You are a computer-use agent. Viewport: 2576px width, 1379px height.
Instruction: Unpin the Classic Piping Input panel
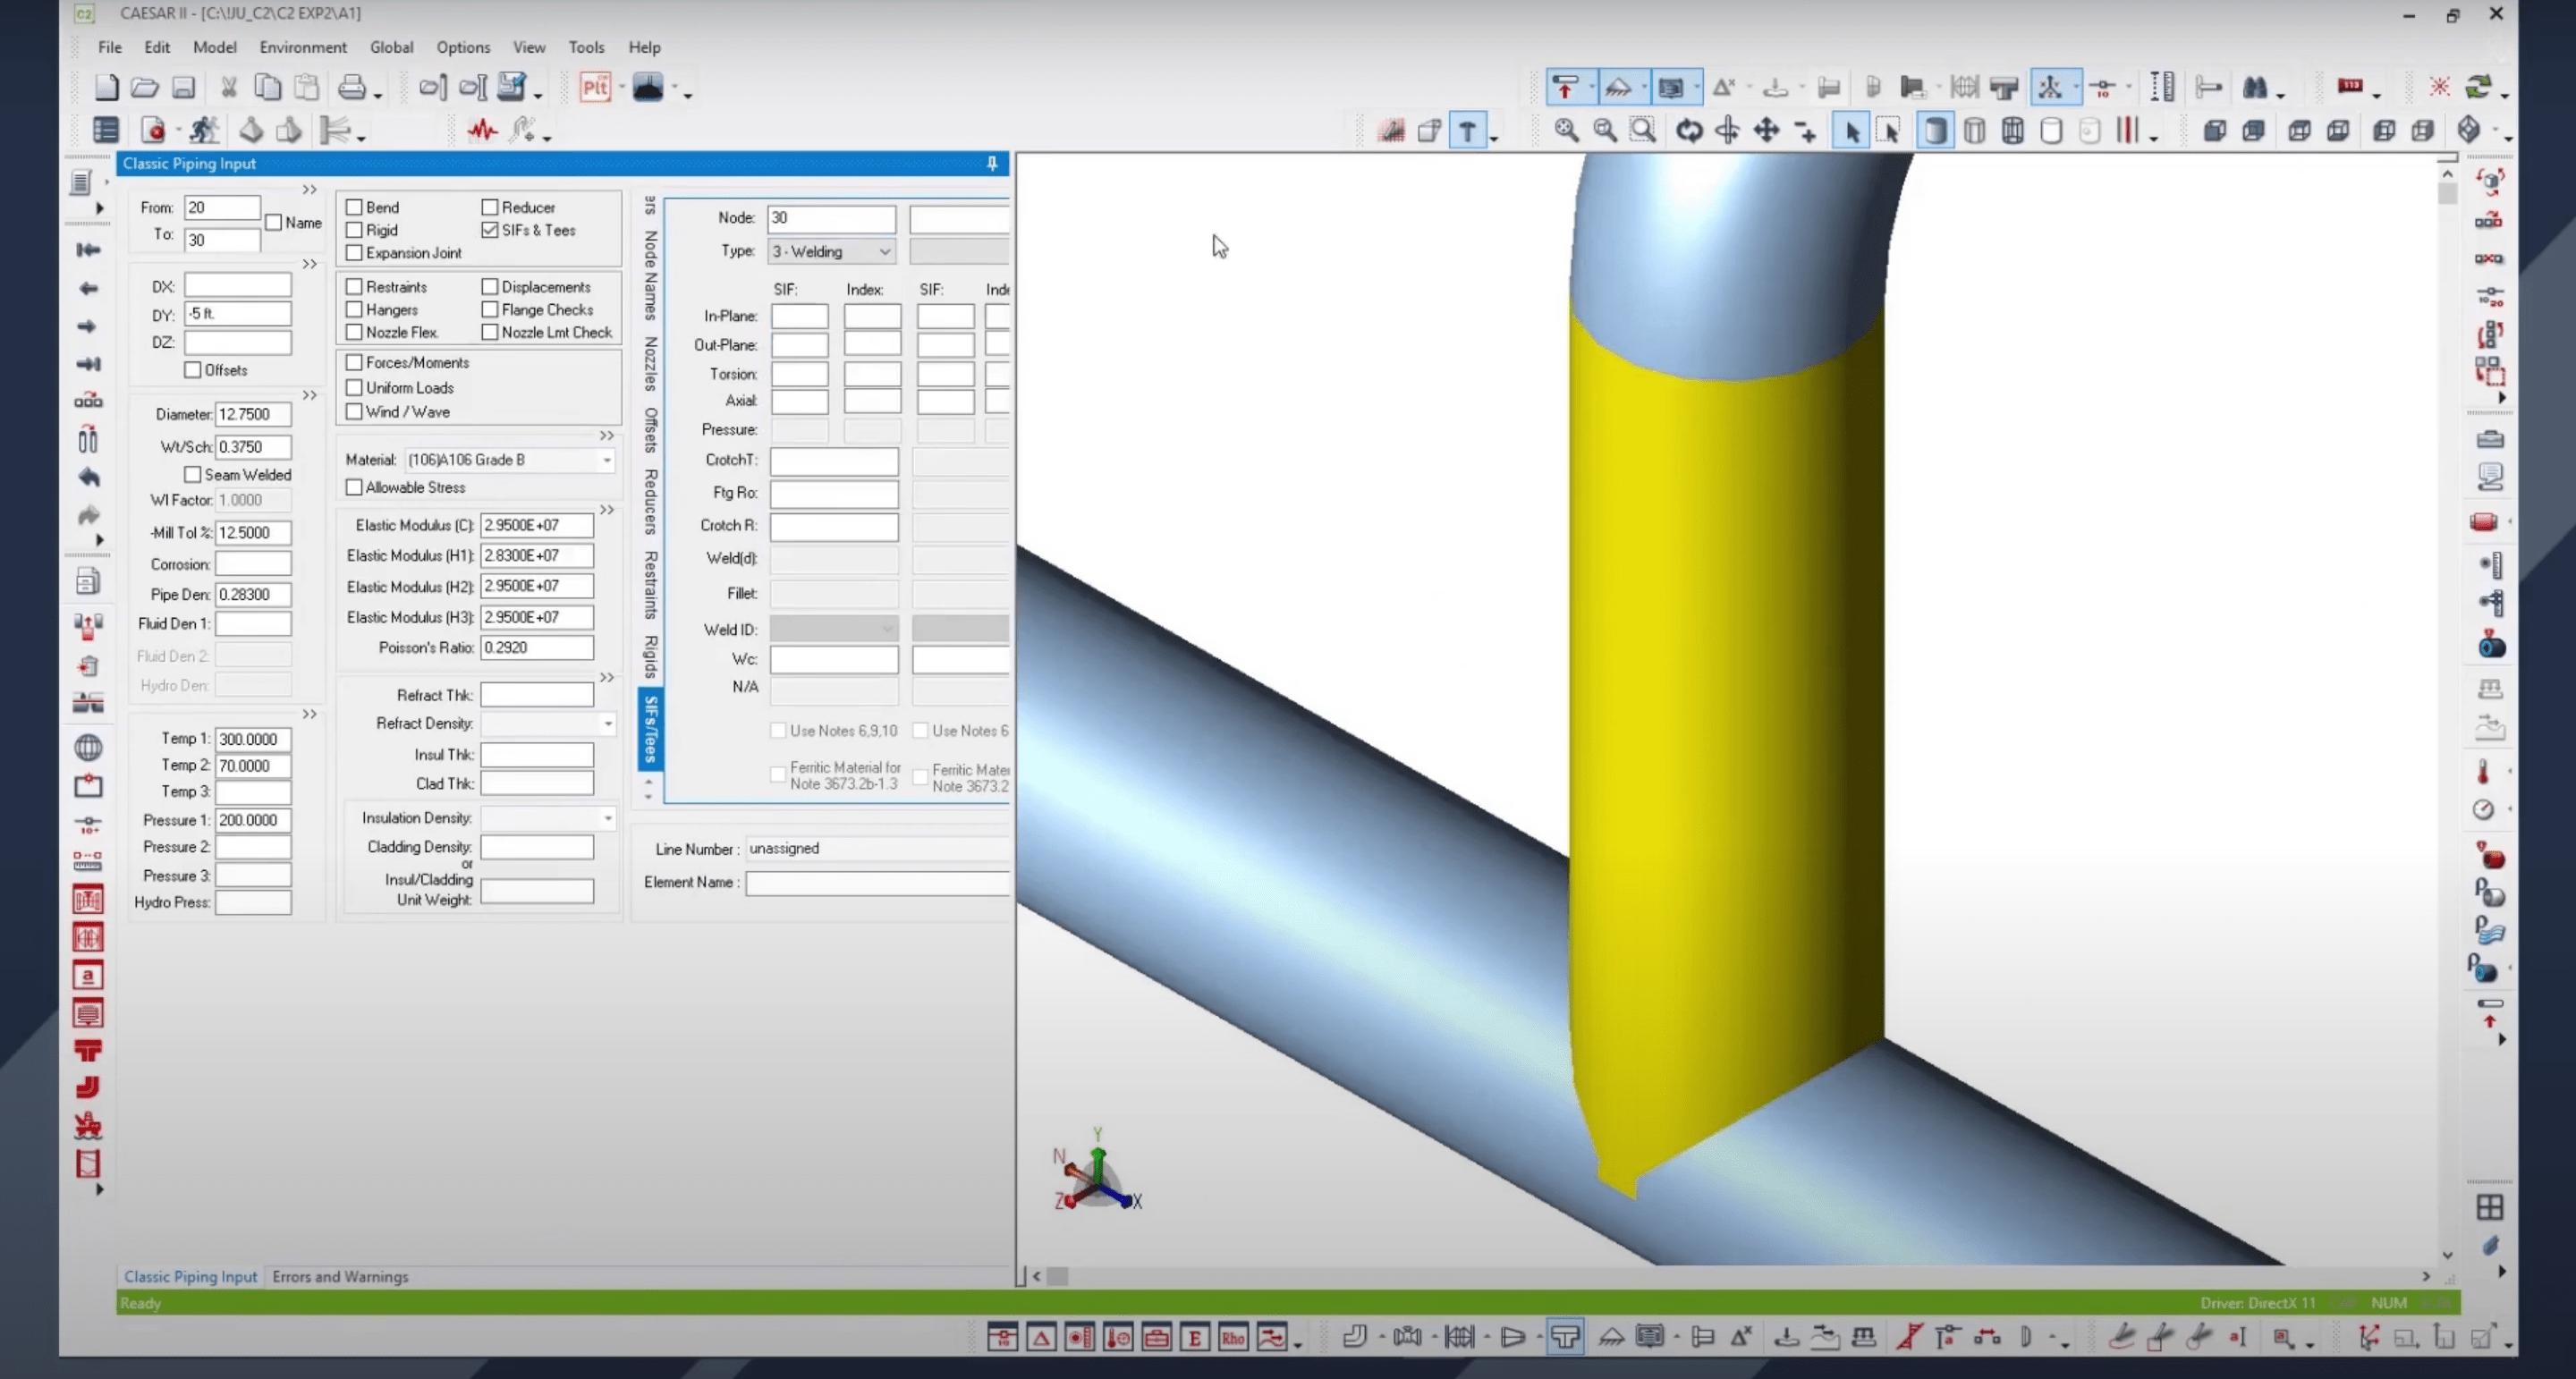[x=990, y=163]
